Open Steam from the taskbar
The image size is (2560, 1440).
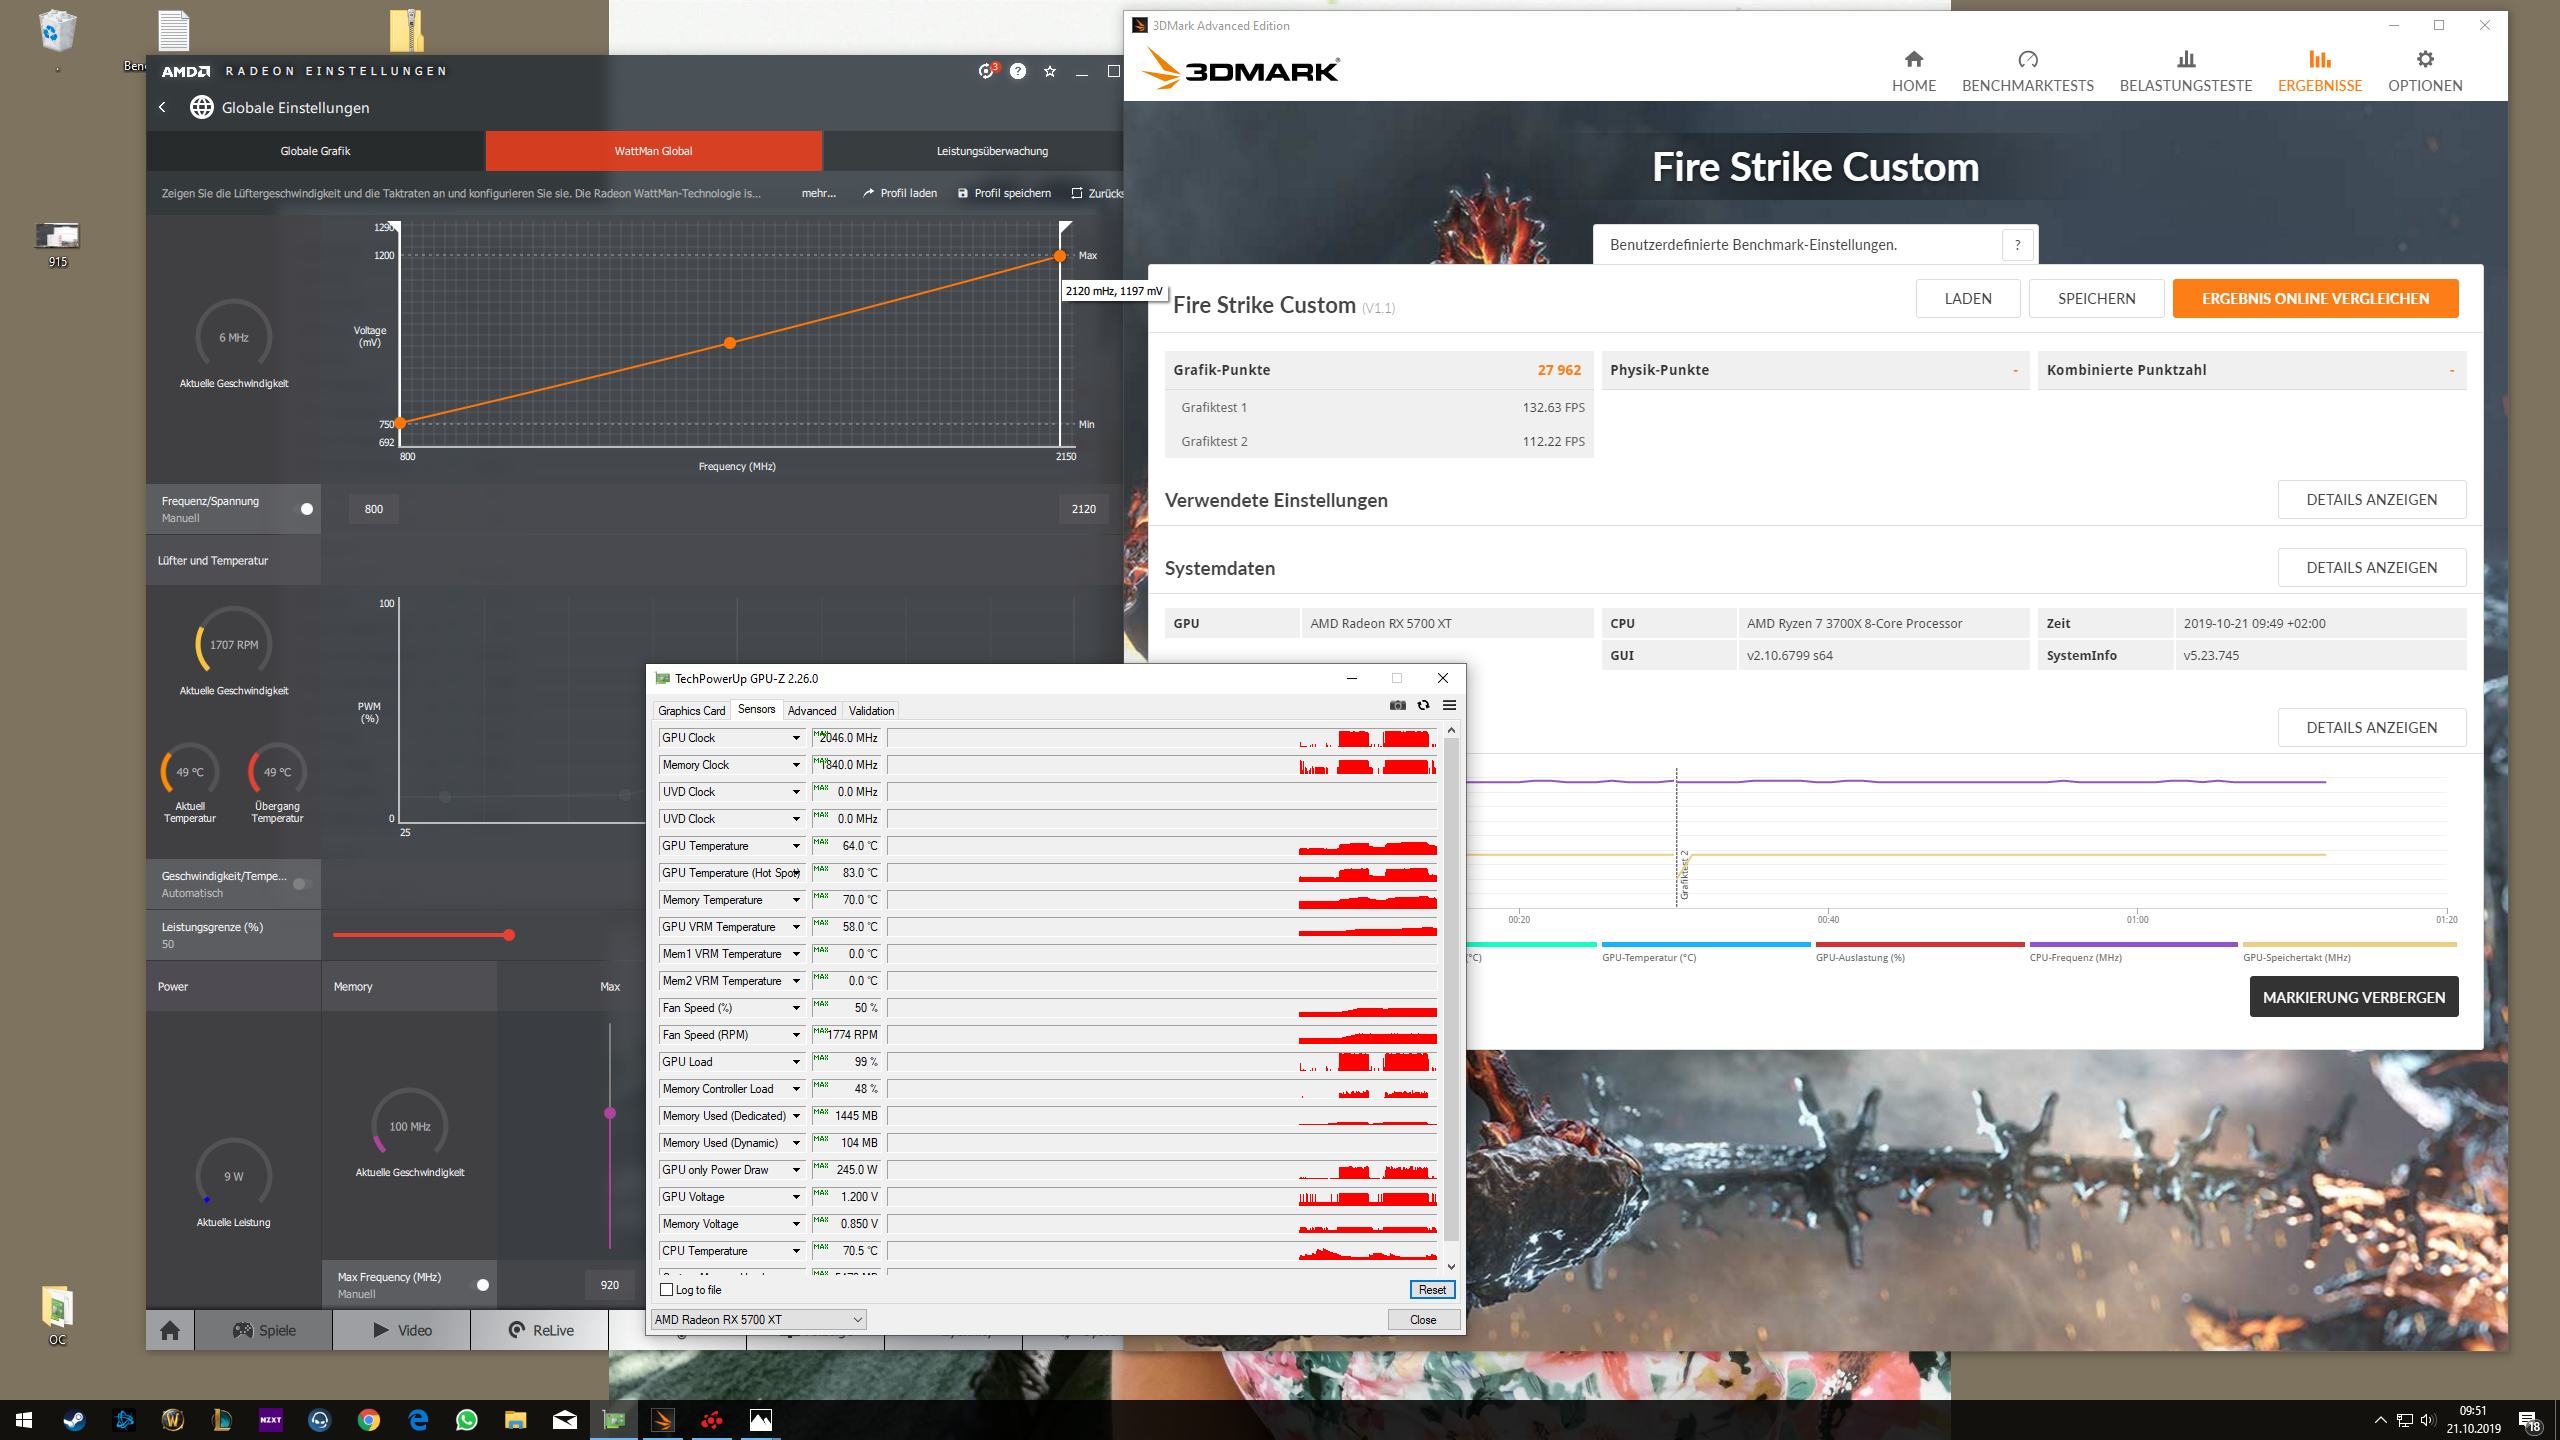tap(75, 1420)
